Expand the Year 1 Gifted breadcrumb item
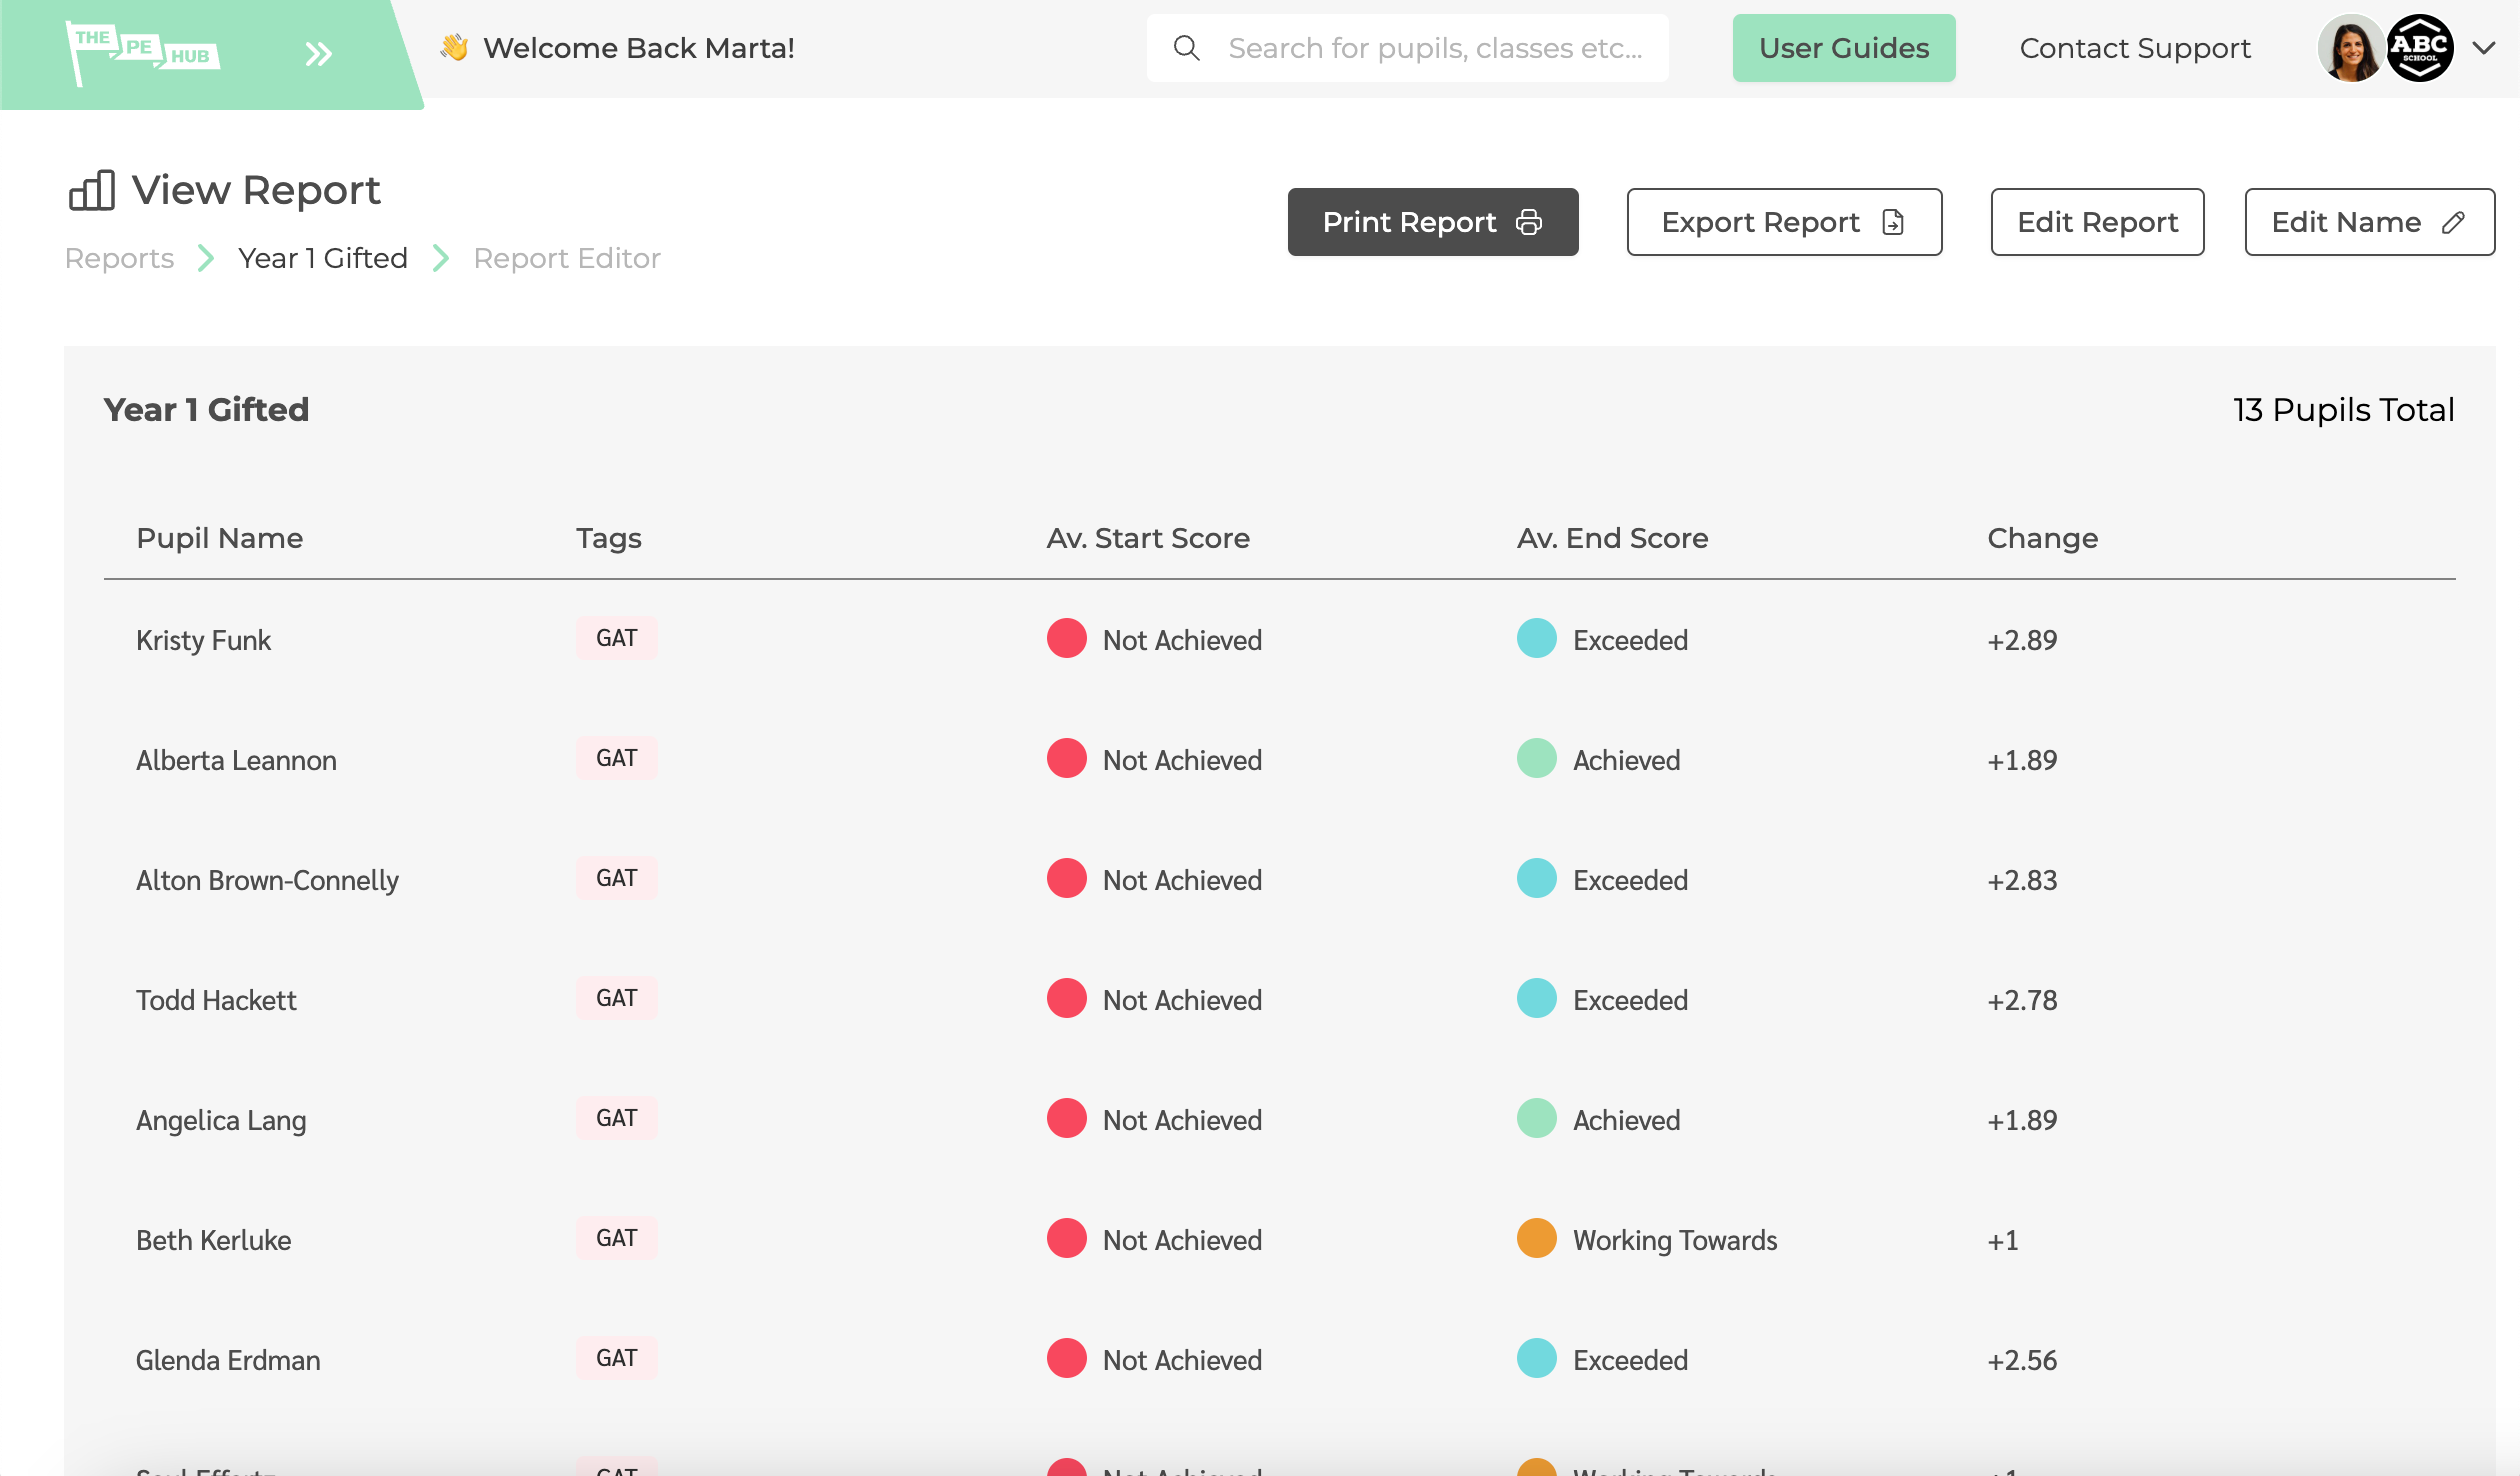Screen dimensions: 2520x1476 coord(321,257)
